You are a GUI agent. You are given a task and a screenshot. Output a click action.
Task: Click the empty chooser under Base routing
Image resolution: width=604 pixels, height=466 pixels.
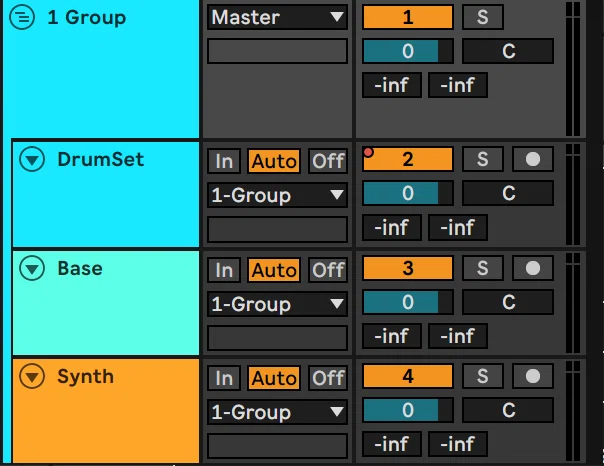tap(277, 338)
